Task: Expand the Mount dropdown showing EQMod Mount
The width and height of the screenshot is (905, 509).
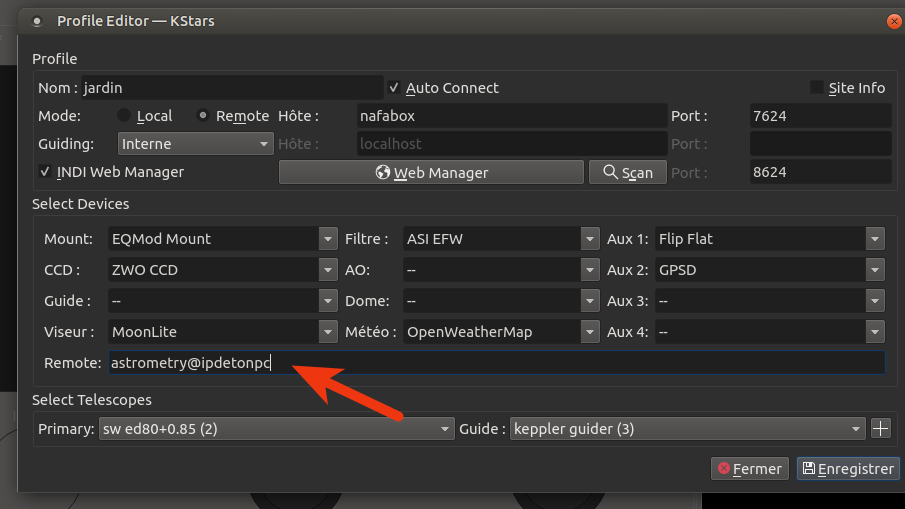Action: (x=222, y=239)
